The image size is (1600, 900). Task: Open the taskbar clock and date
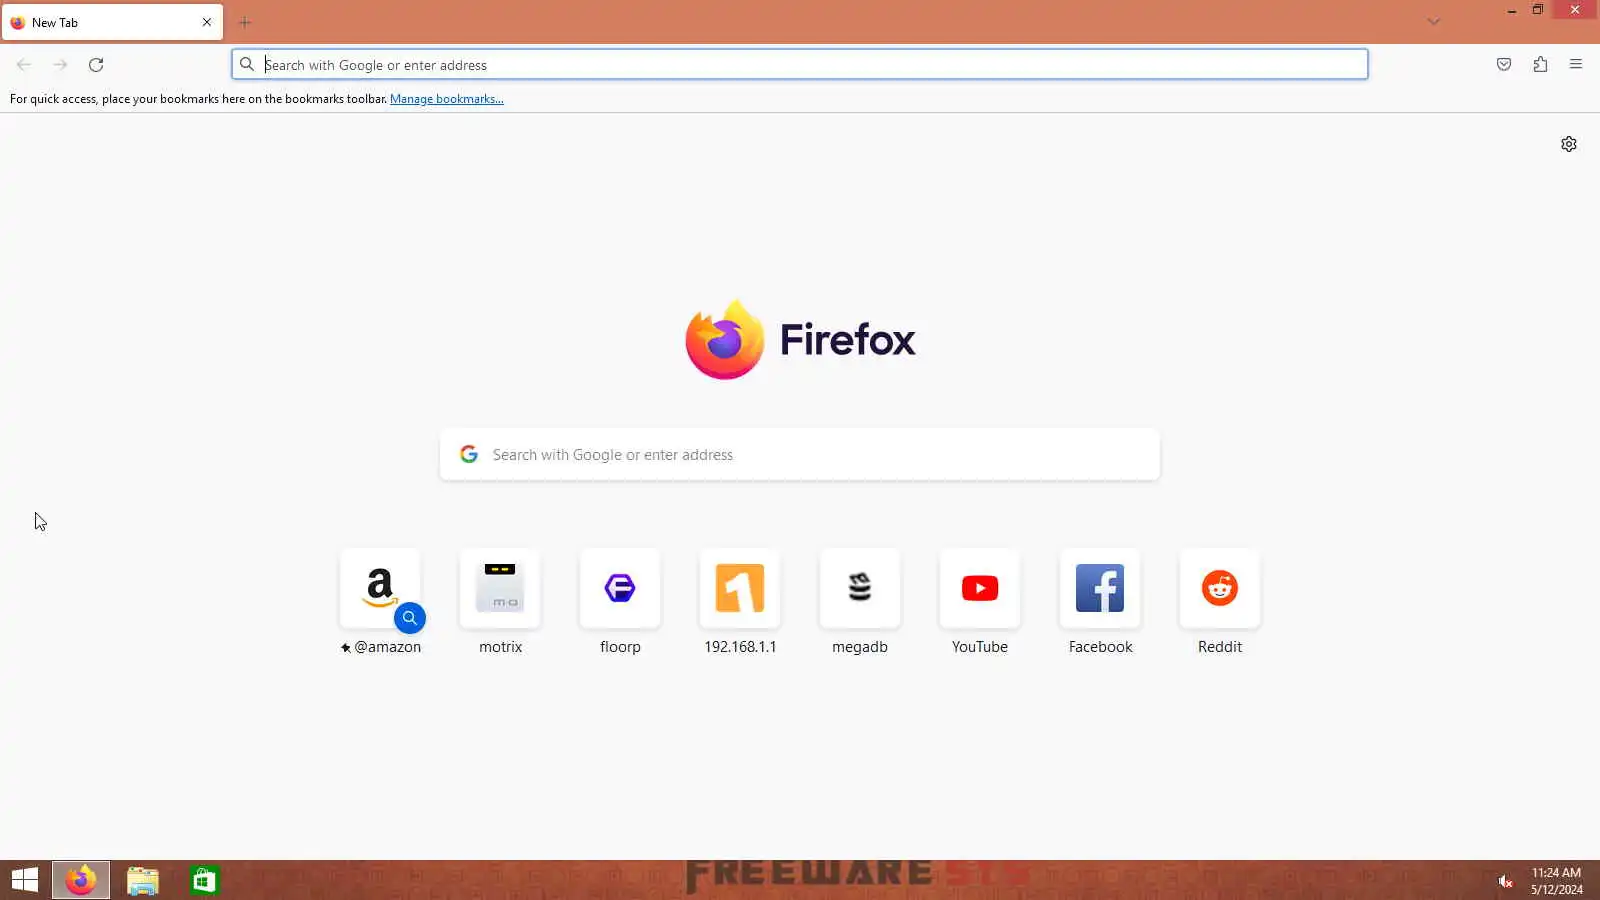point(1556,881)
